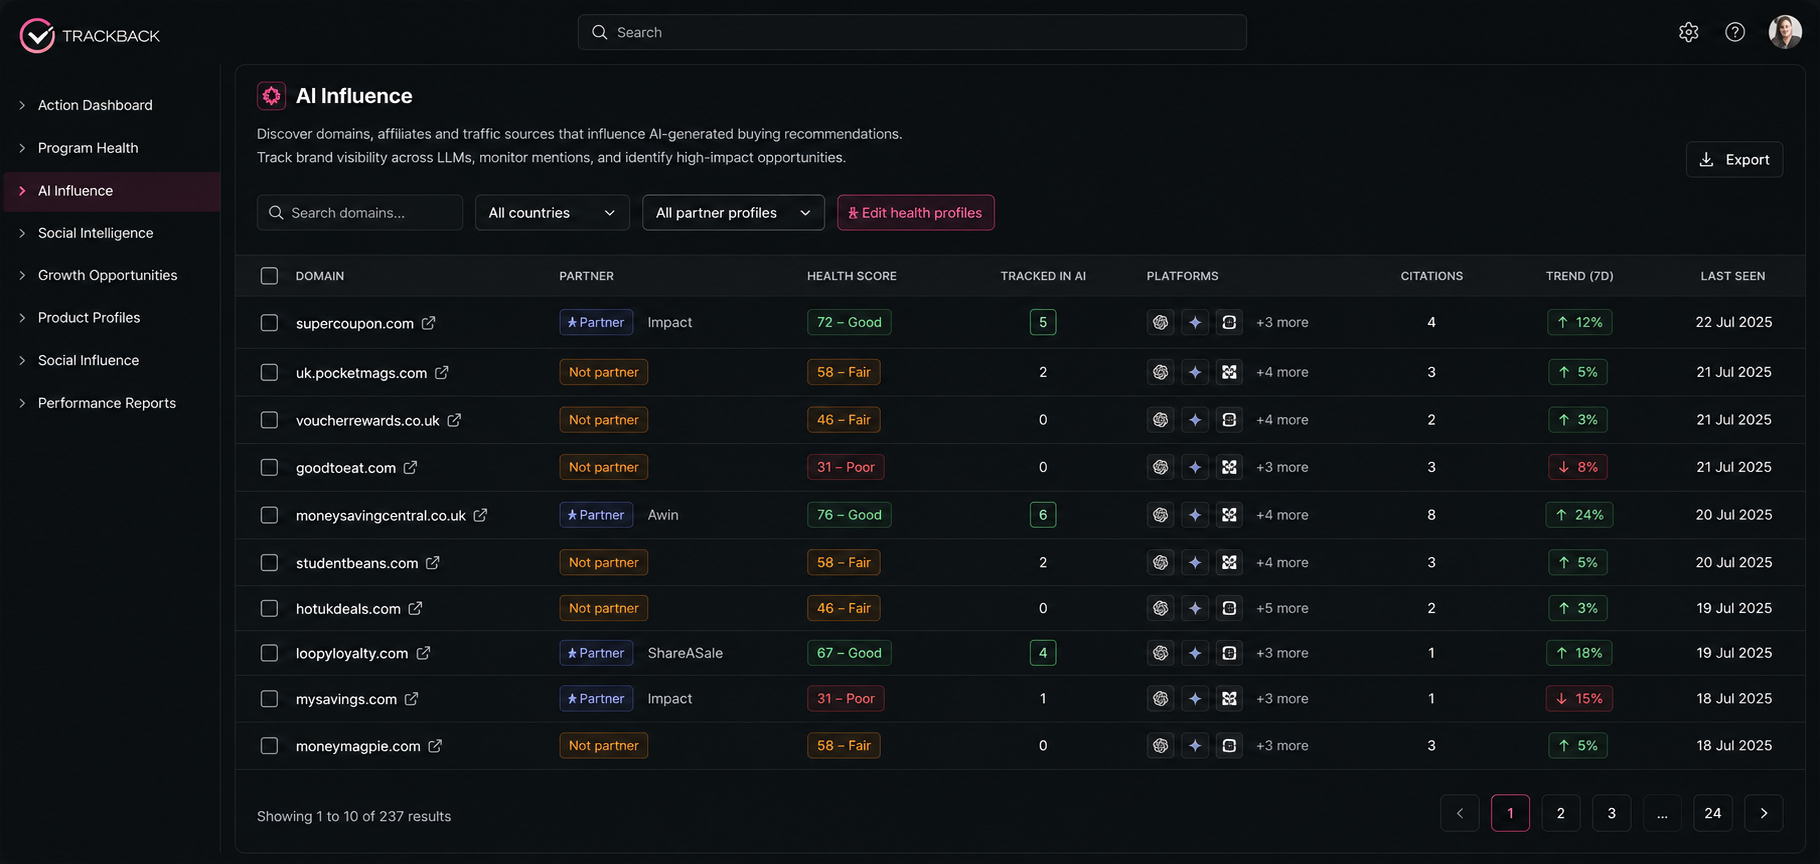Open the help question mark icon
Viewport: 1820px width, 864px height.
click(1735, 32)
